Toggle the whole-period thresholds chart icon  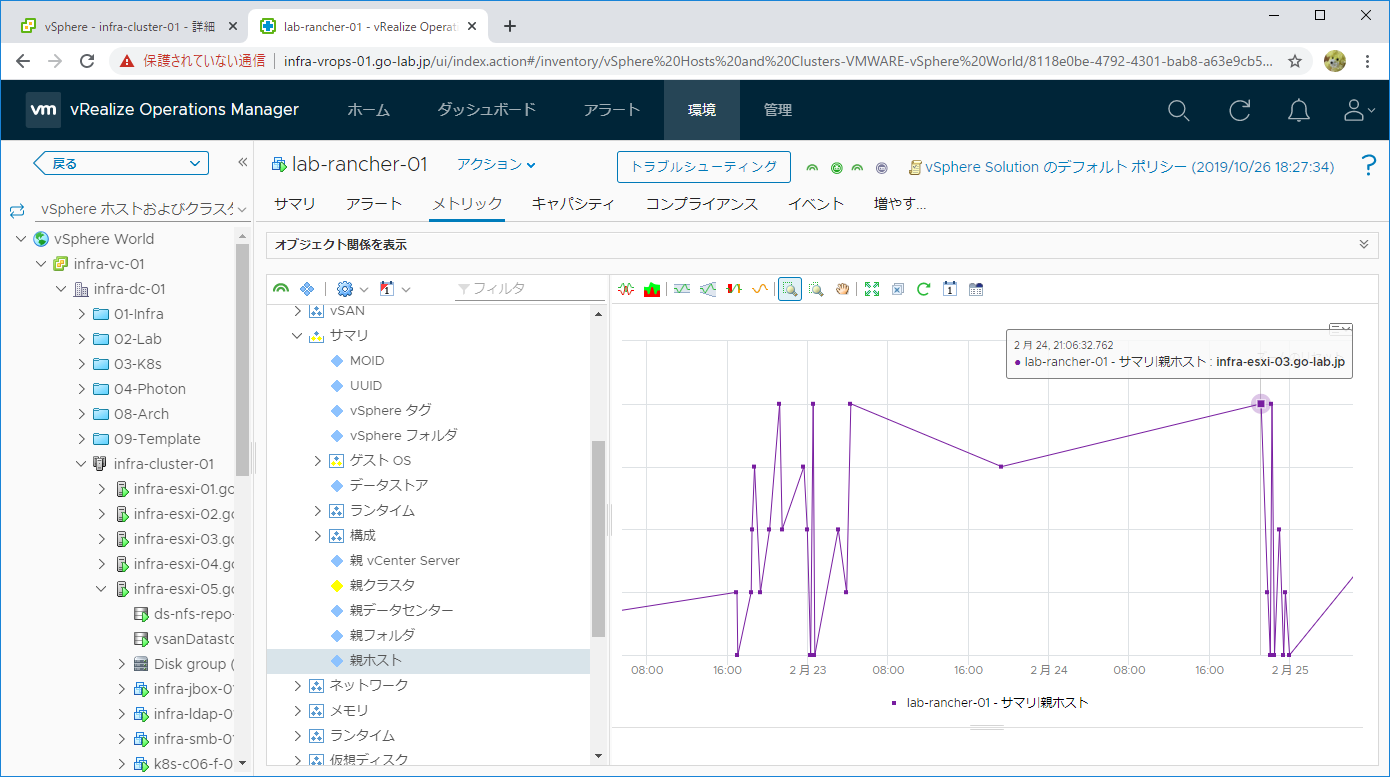[708, 289]
